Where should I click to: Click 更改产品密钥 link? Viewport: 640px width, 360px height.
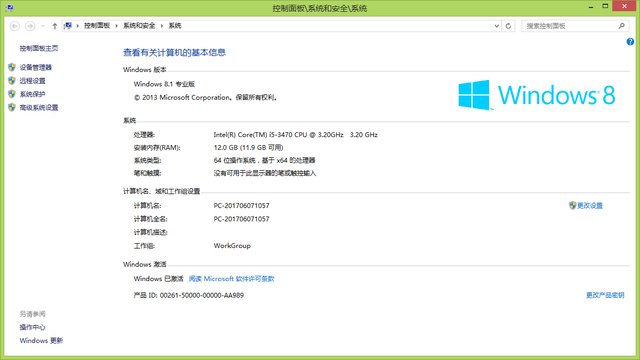click(x=605, y=295)
